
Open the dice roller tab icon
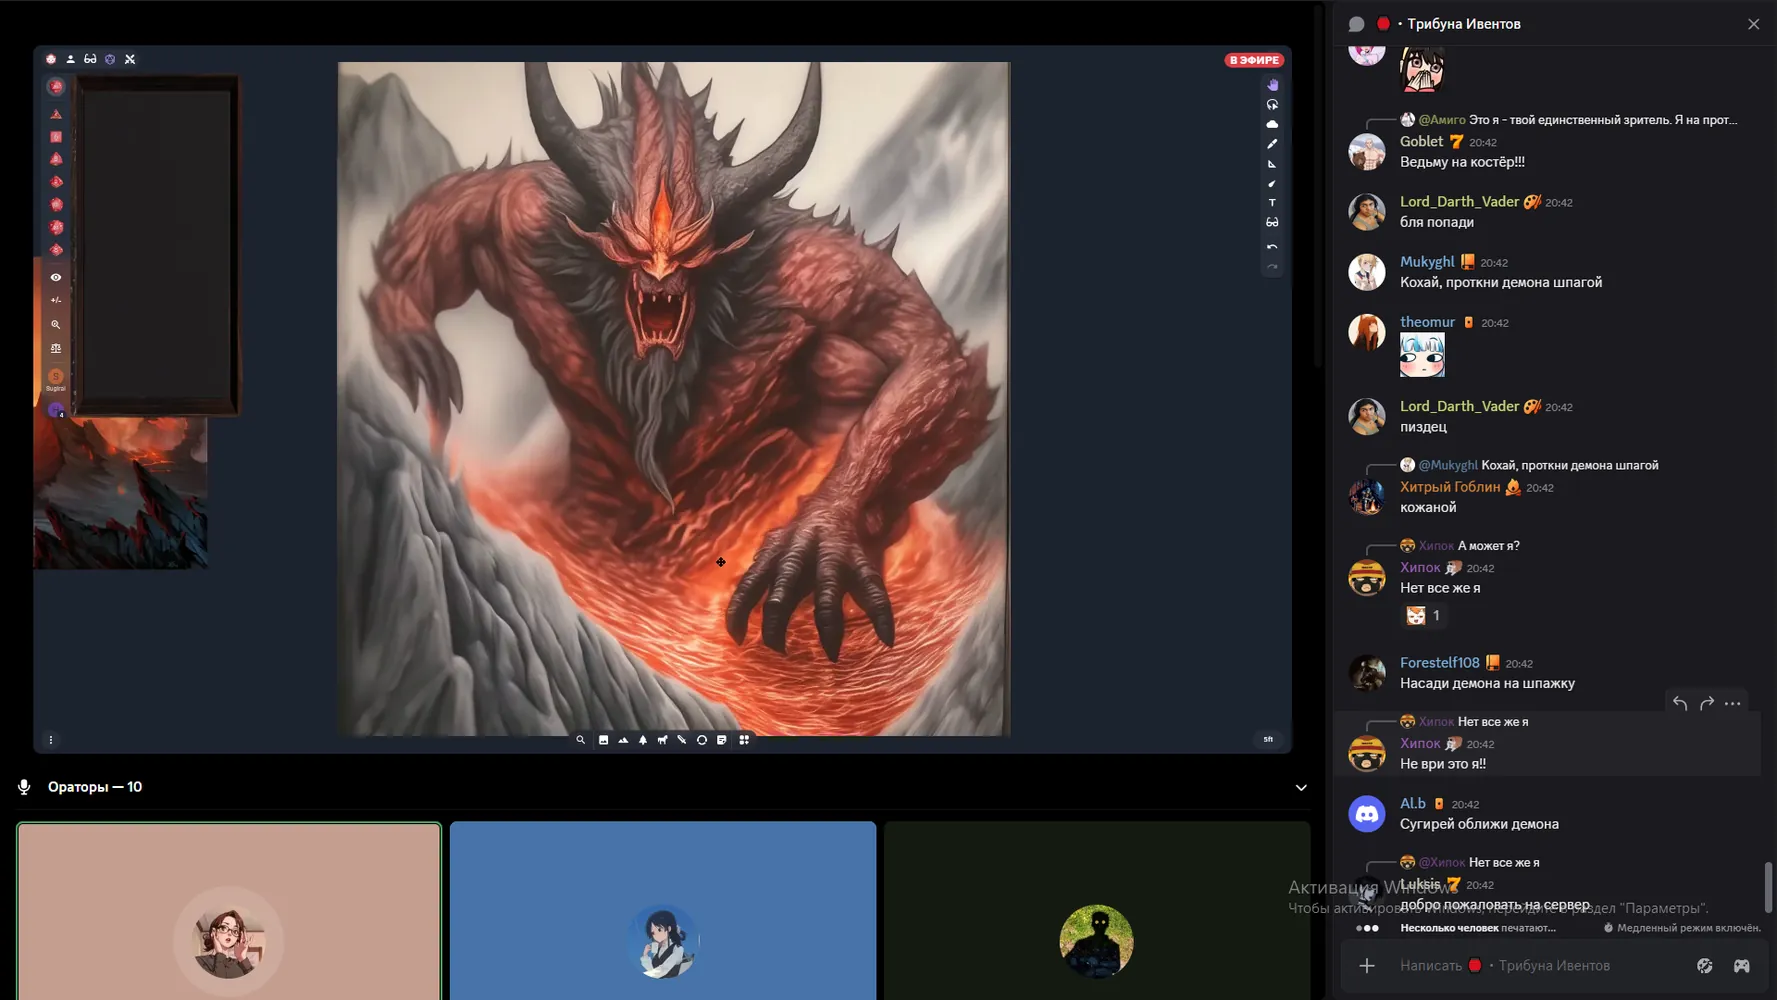click(x=51, y=59)
